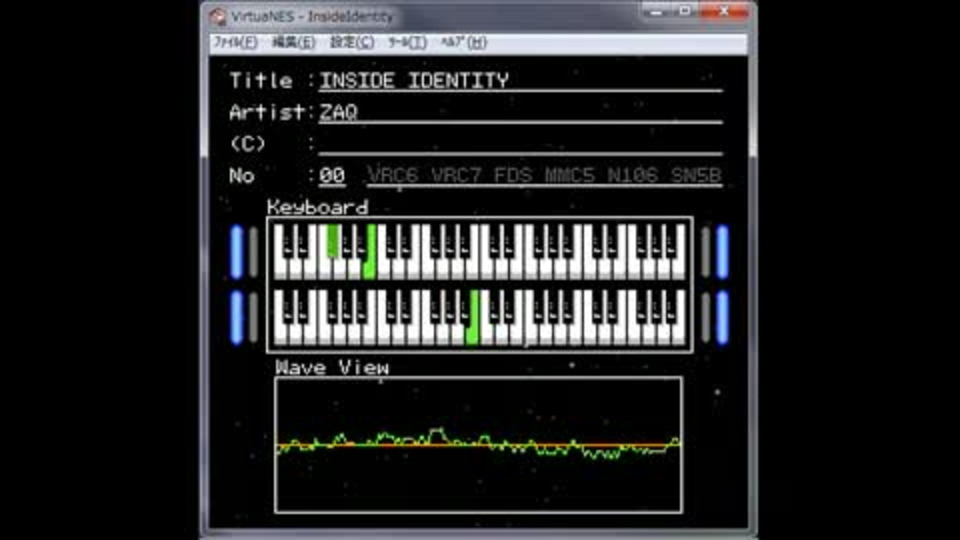This screenshot has width=960, height=540.
Task: Click the highlighted green key on lower keyboard
Action: pyautogui.click(x=472, y=317)
